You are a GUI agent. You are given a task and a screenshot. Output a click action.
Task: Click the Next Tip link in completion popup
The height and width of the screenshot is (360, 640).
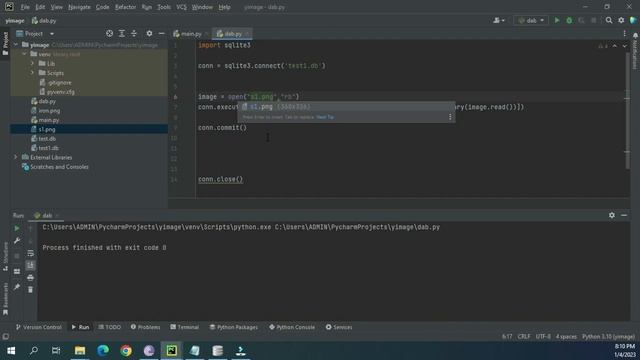325,117
